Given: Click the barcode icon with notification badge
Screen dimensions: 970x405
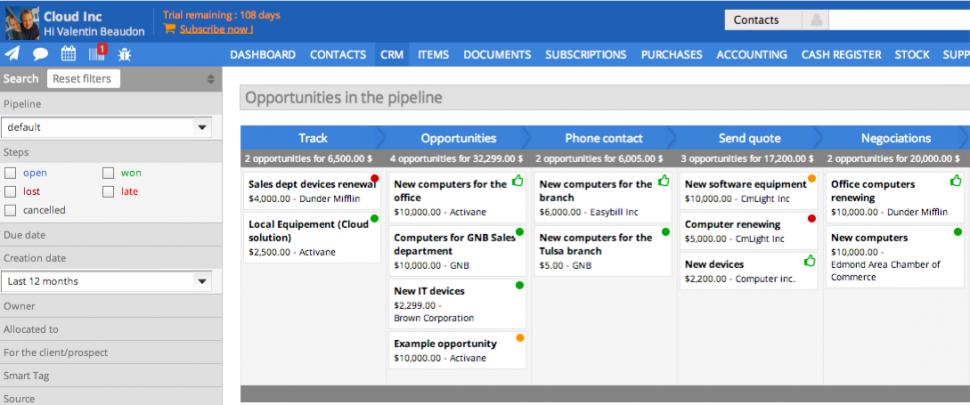Looking at the screenshot, I should tap(97, 54).
